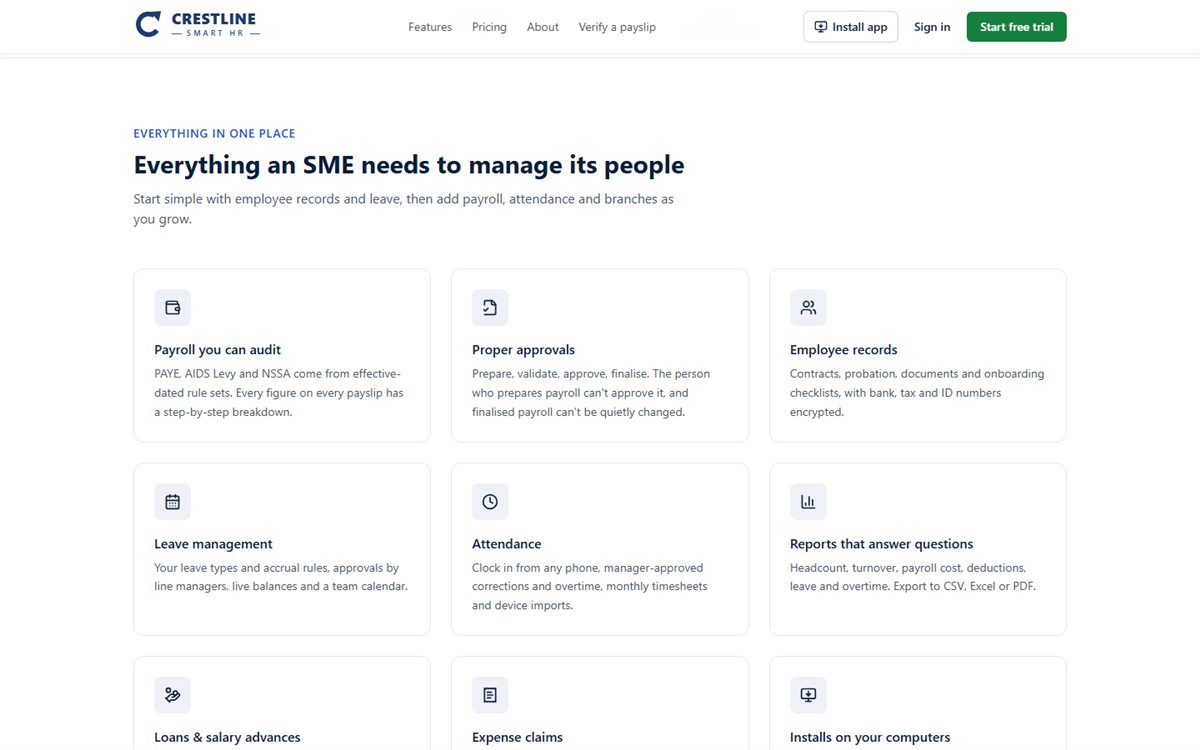This screenshot has width=1200, height=750.
Task: Click the 'Expense claims' heading
Action: point(517,738)
